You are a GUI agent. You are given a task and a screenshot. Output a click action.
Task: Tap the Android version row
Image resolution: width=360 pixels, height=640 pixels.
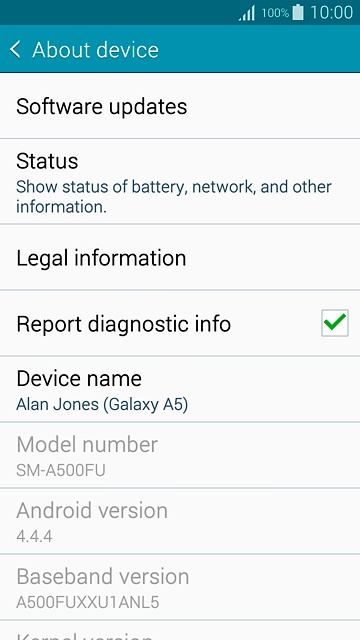(x=180, y=521)
